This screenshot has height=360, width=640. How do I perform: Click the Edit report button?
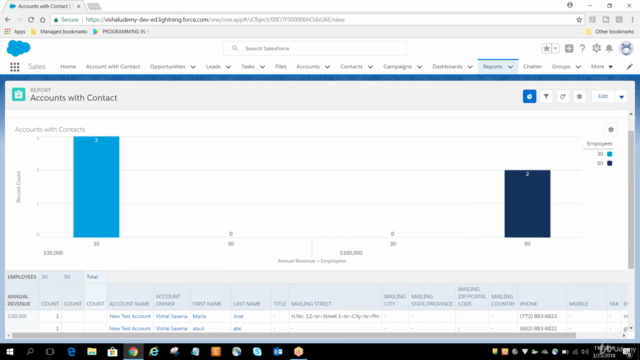coord(603,96)
